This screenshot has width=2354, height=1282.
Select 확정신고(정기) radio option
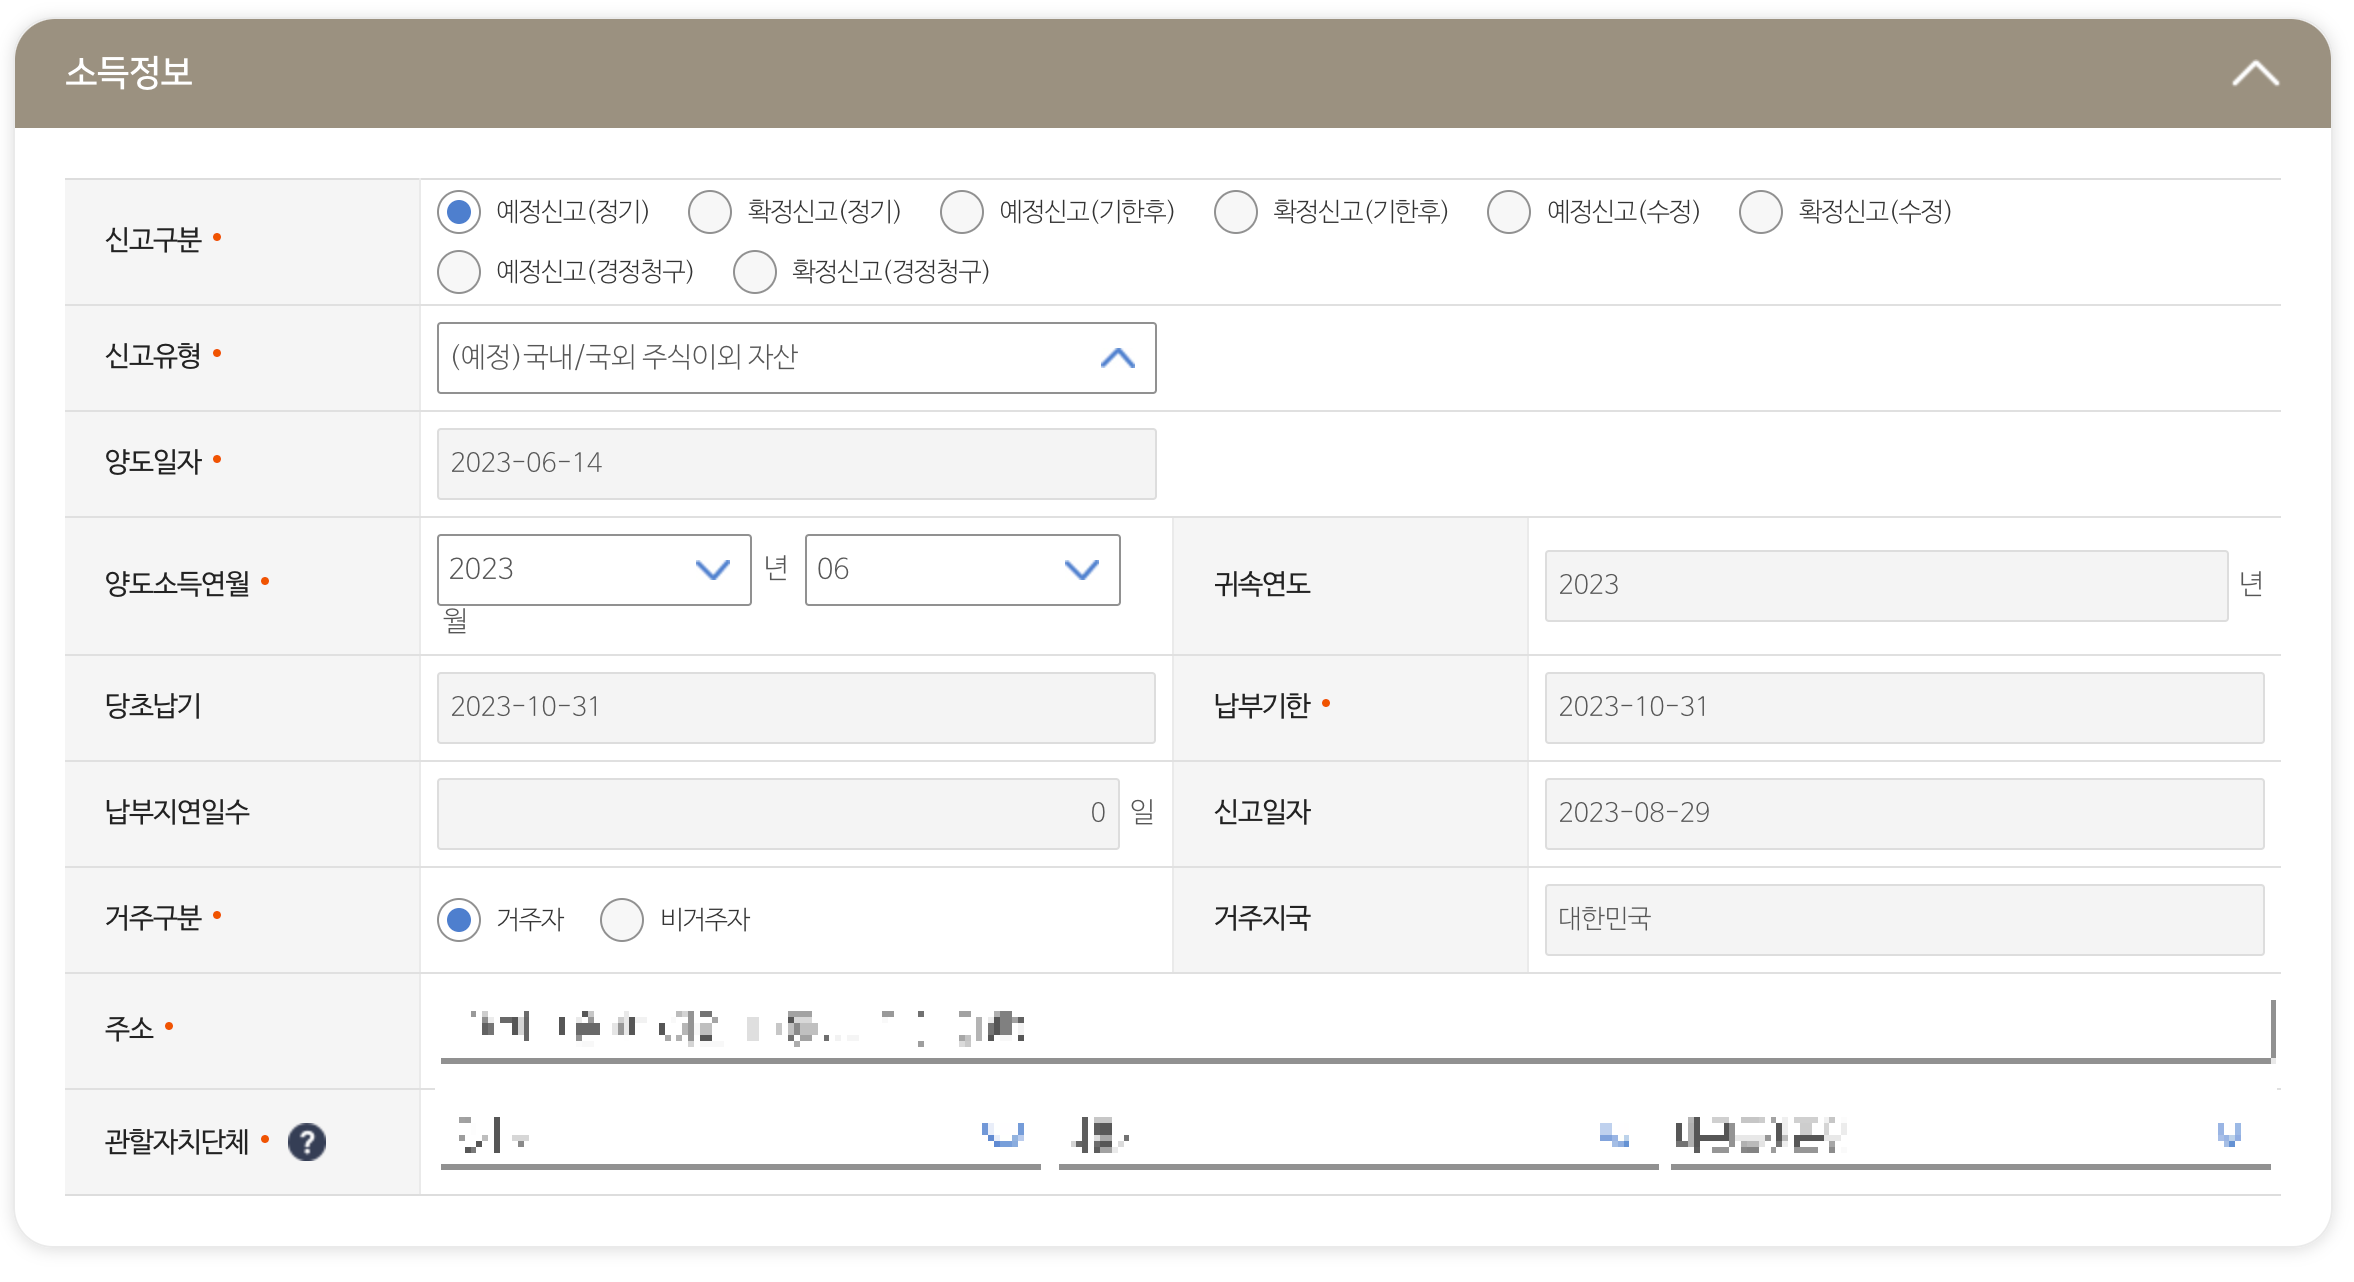coord(710,212)
